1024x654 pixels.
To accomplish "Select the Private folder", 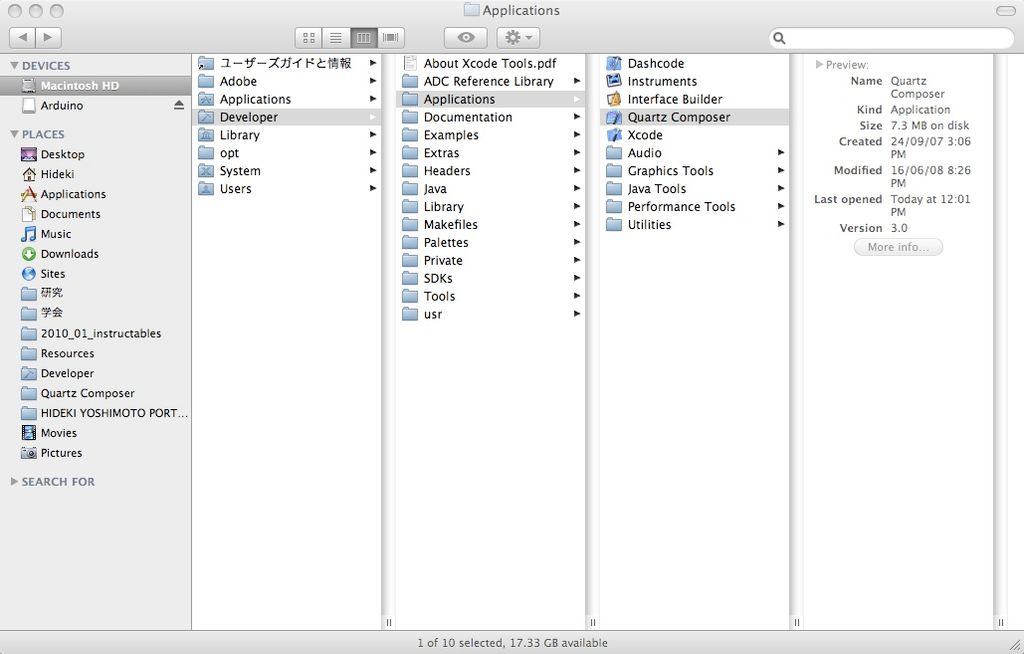I will tap(491, 261).
